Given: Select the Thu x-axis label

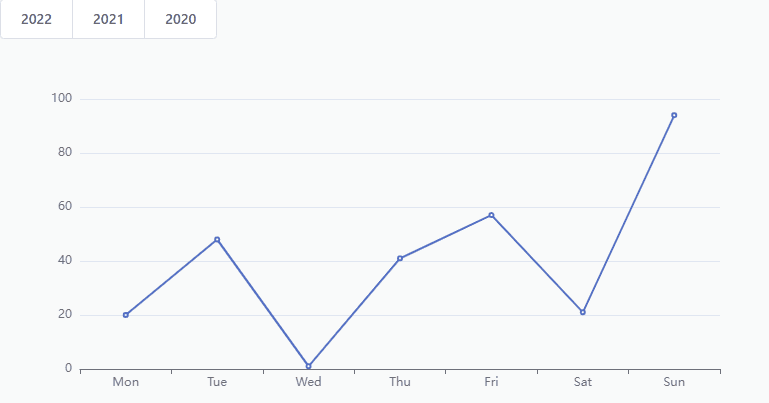Looking at the screenshot, I should tap(400, 382).
